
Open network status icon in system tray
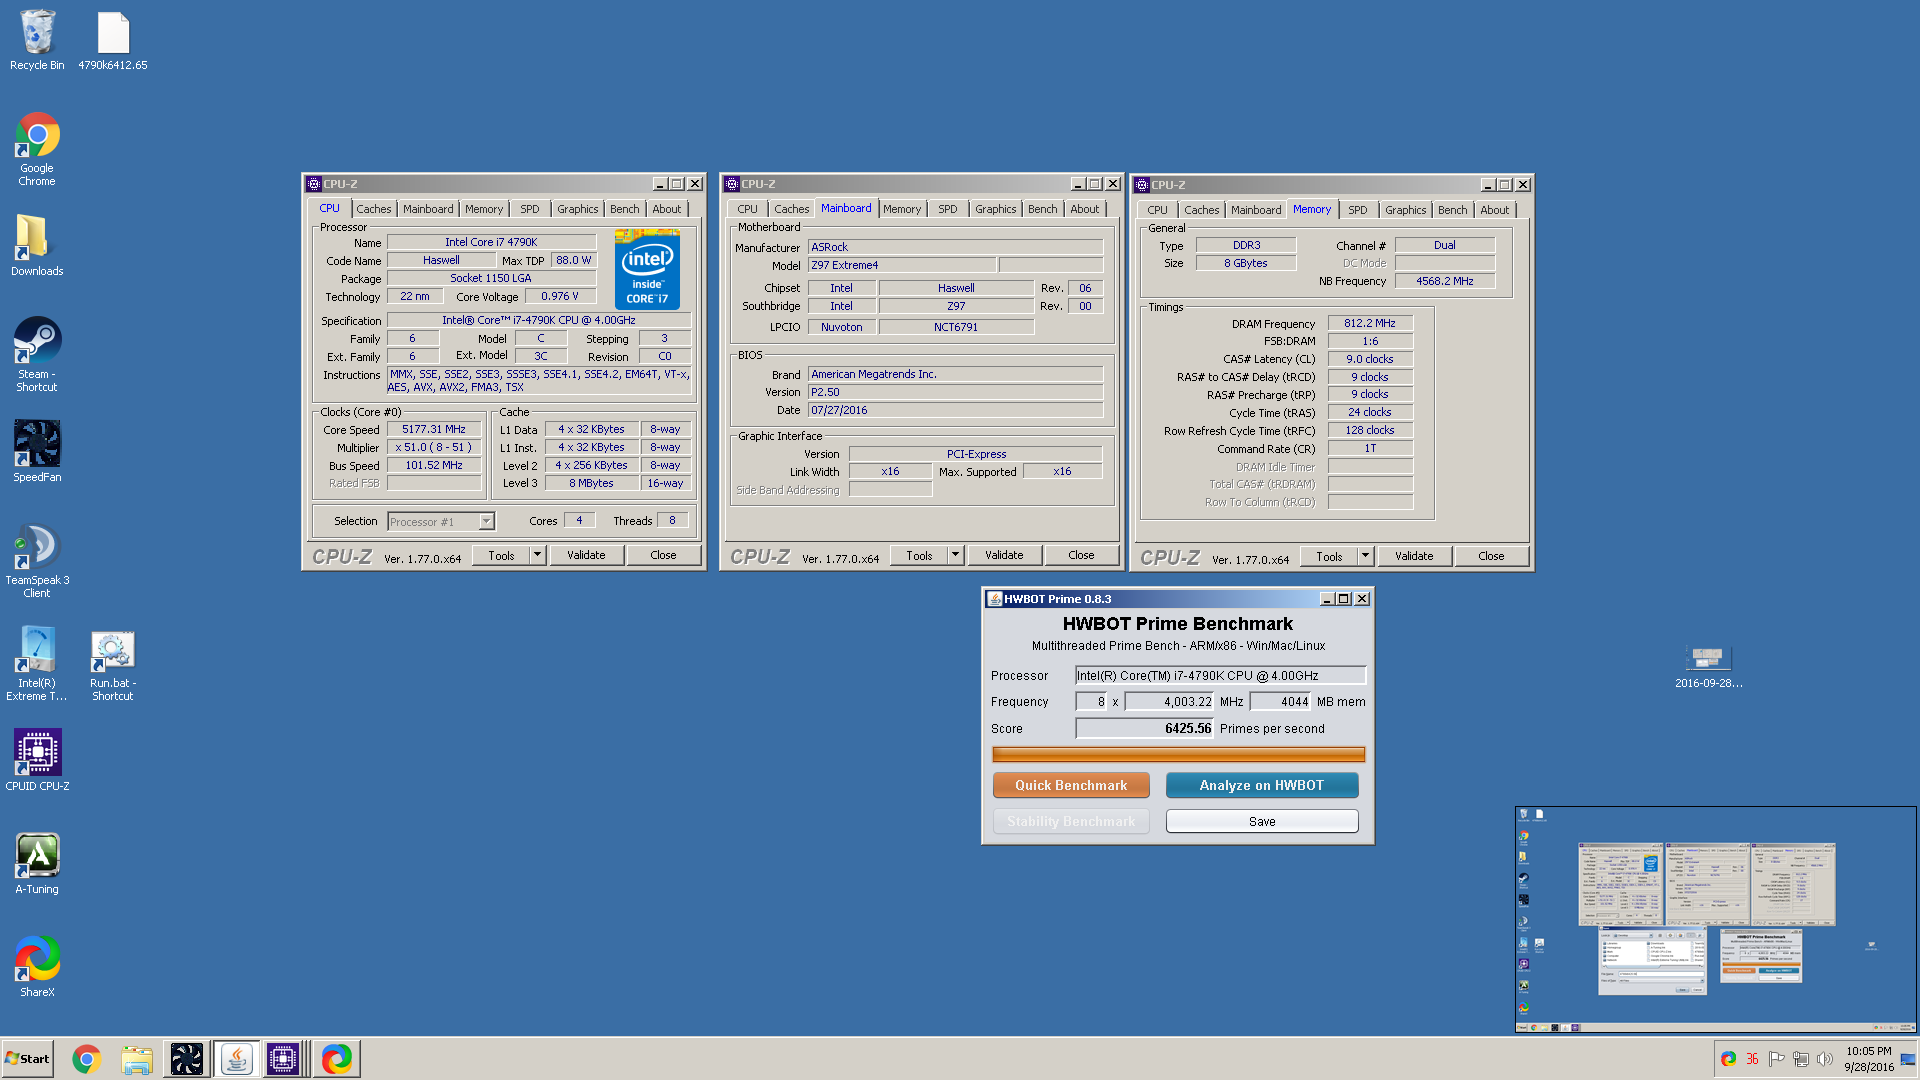click(1801, 1059)
